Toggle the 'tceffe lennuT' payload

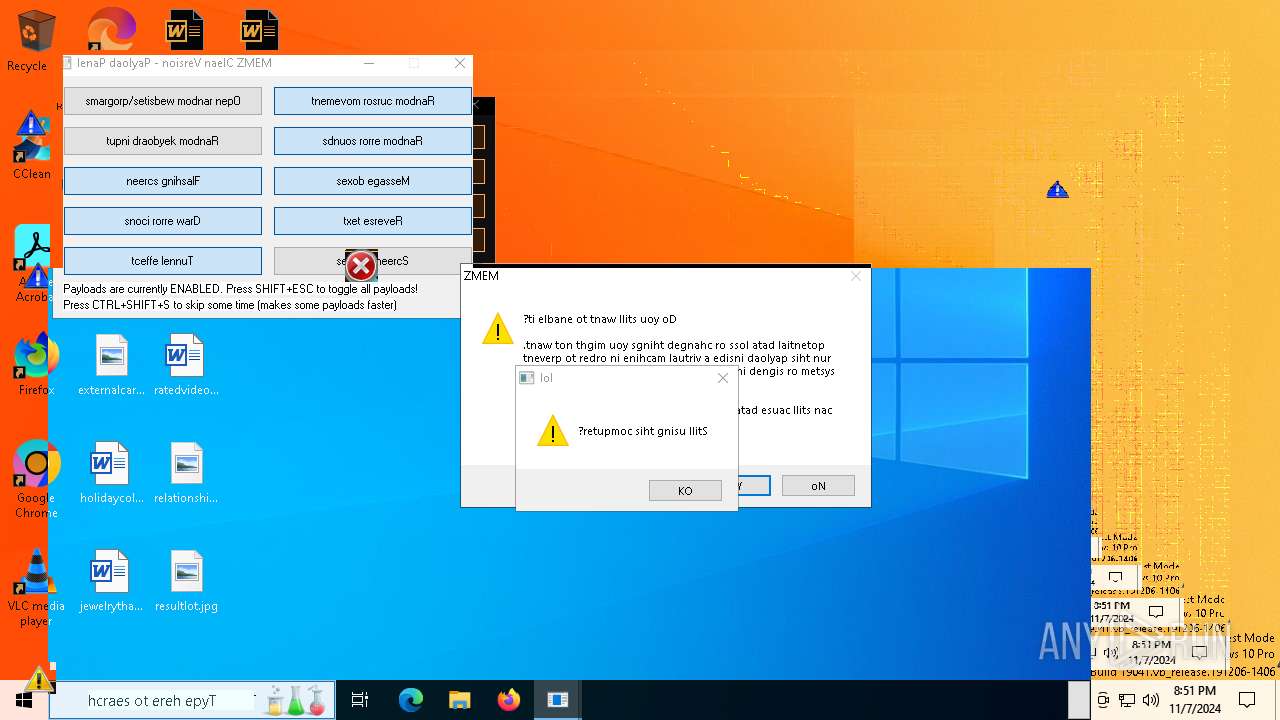163,261
